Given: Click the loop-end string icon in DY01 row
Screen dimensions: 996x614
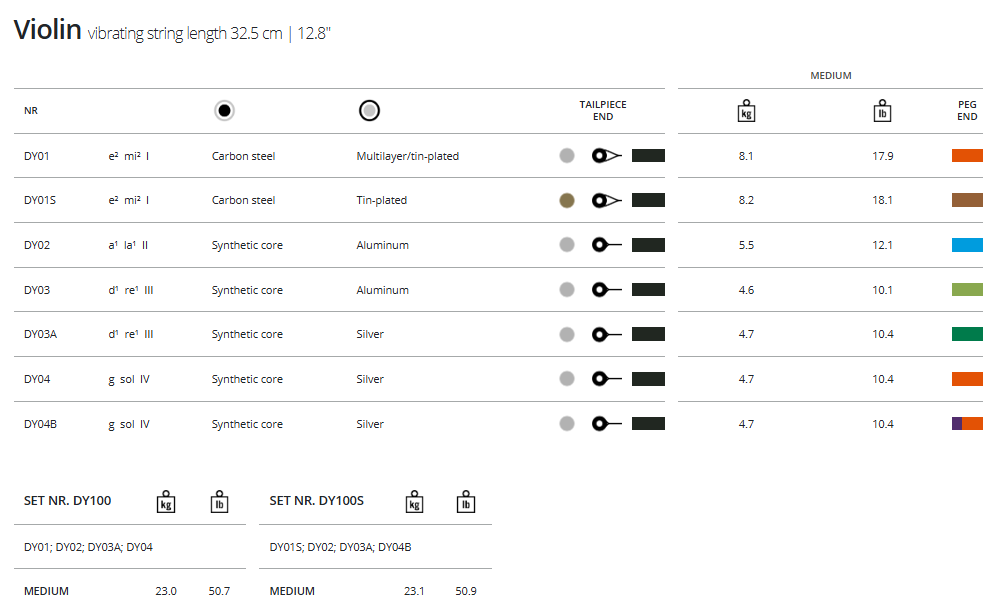Looking at the screenshot, I should [606, 156].
